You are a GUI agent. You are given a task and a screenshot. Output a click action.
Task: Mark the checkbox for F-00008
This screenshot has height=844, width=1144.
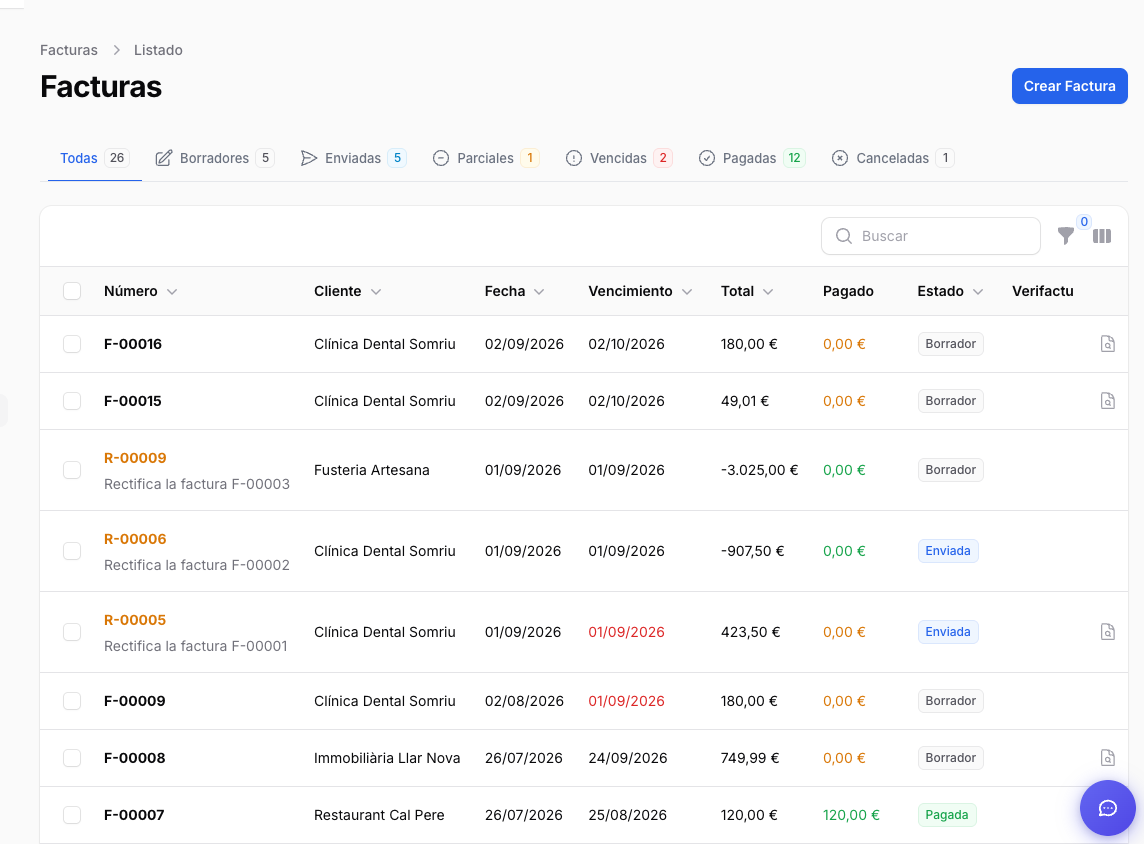pos(72,758)
